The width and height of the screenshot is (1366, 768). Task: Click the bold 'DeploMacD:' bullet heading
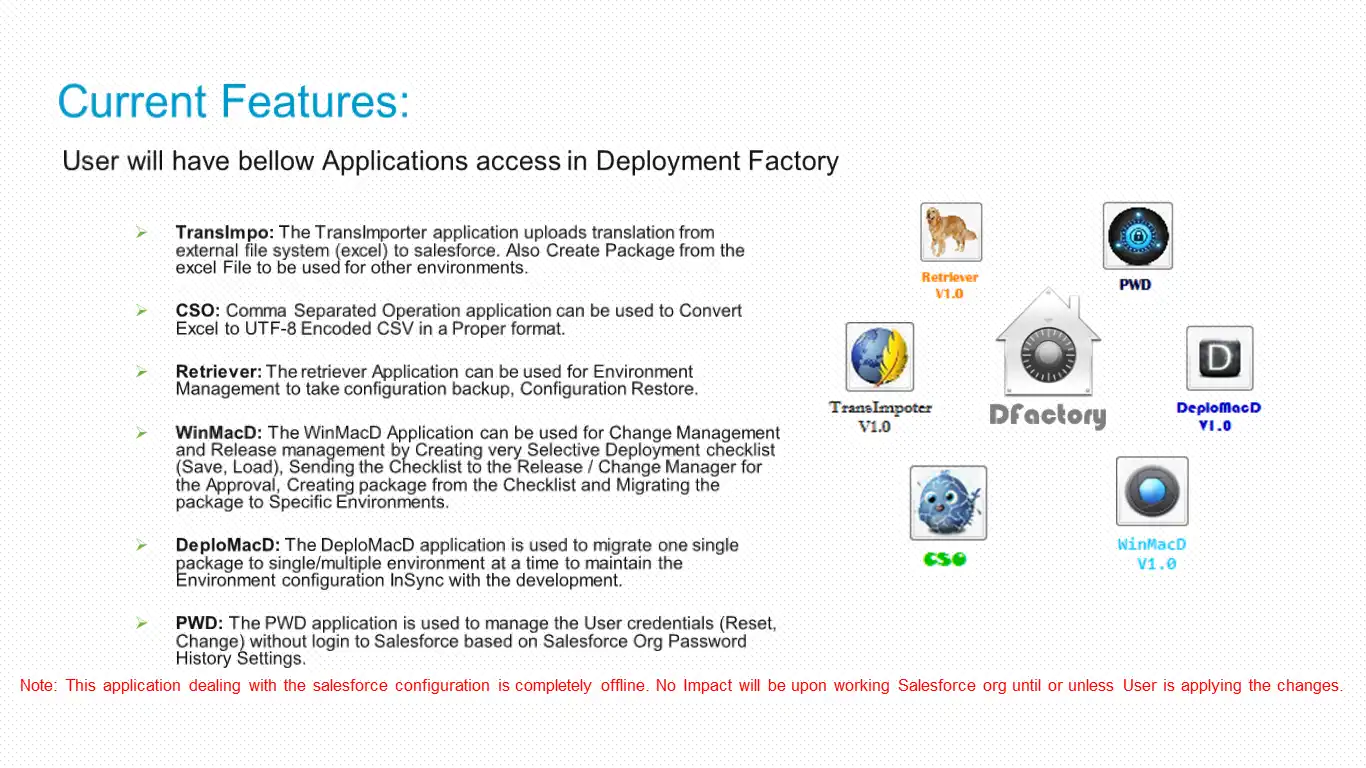(x=228, y=545)
